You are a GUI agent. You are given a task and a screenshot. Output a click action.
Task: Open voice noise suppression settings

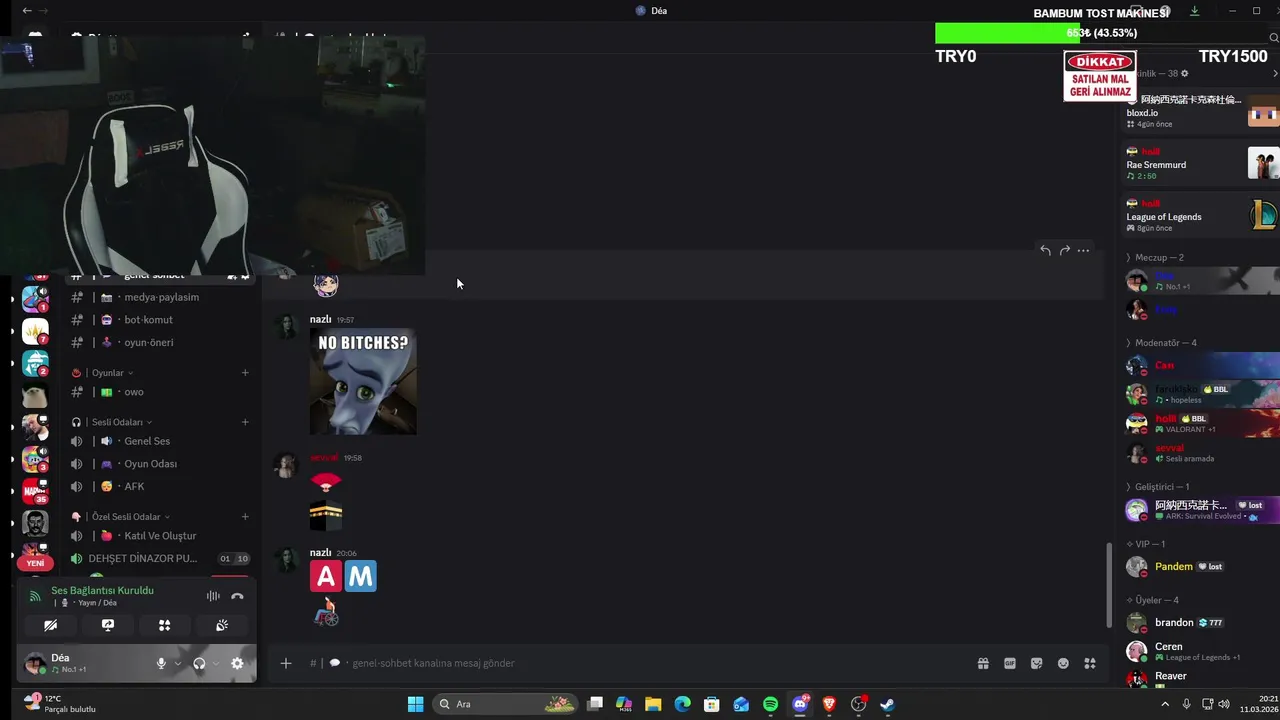point(213,596)
